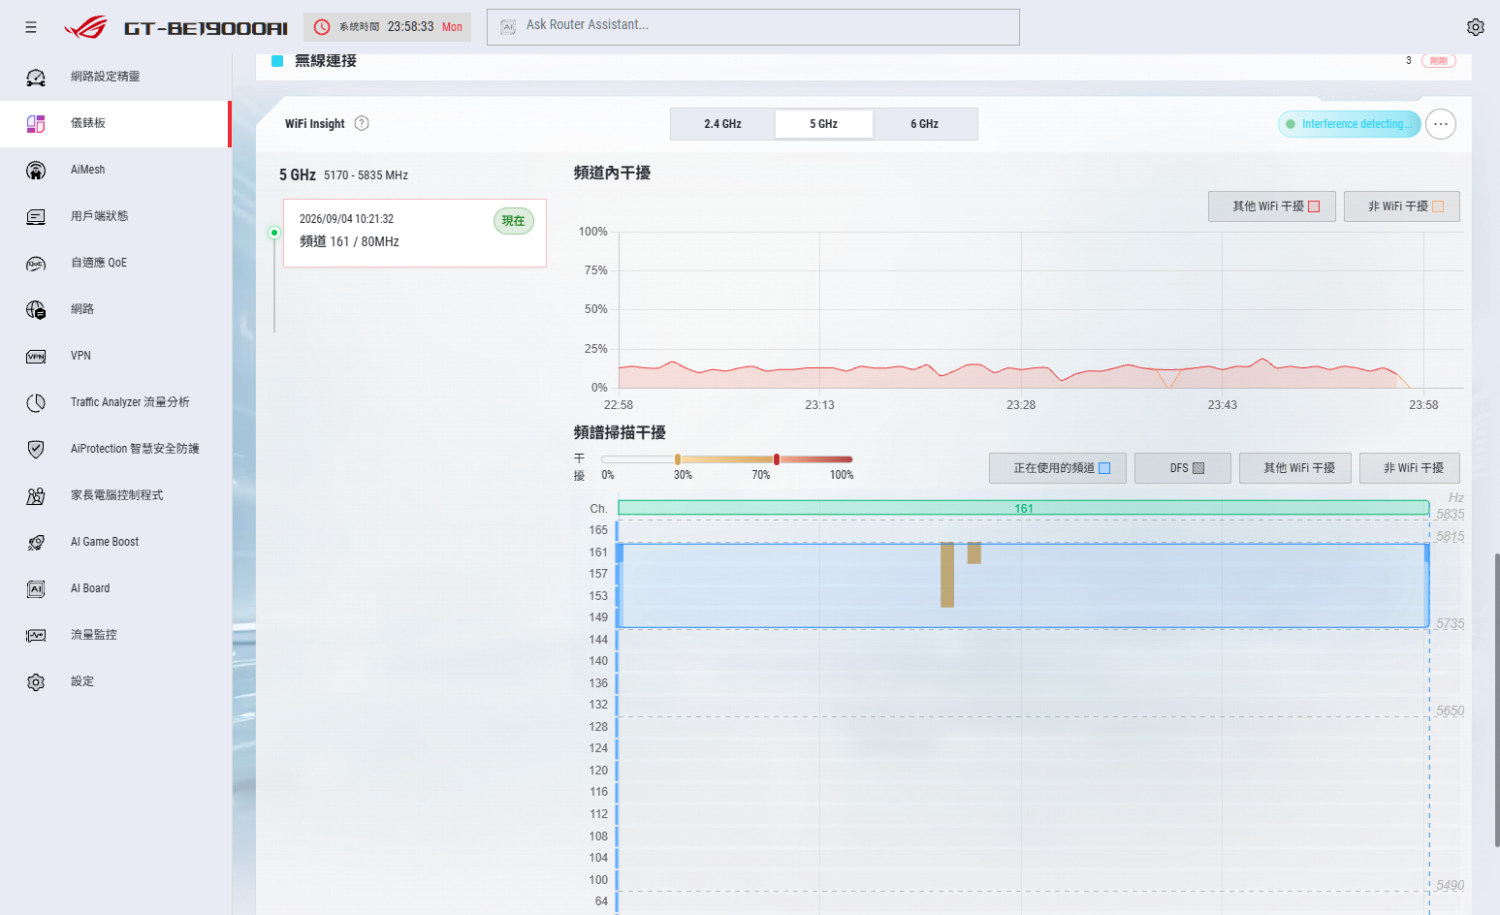Click the 5170 - 5835 MHz range text

pyautogui.click(x=366, y=175)
